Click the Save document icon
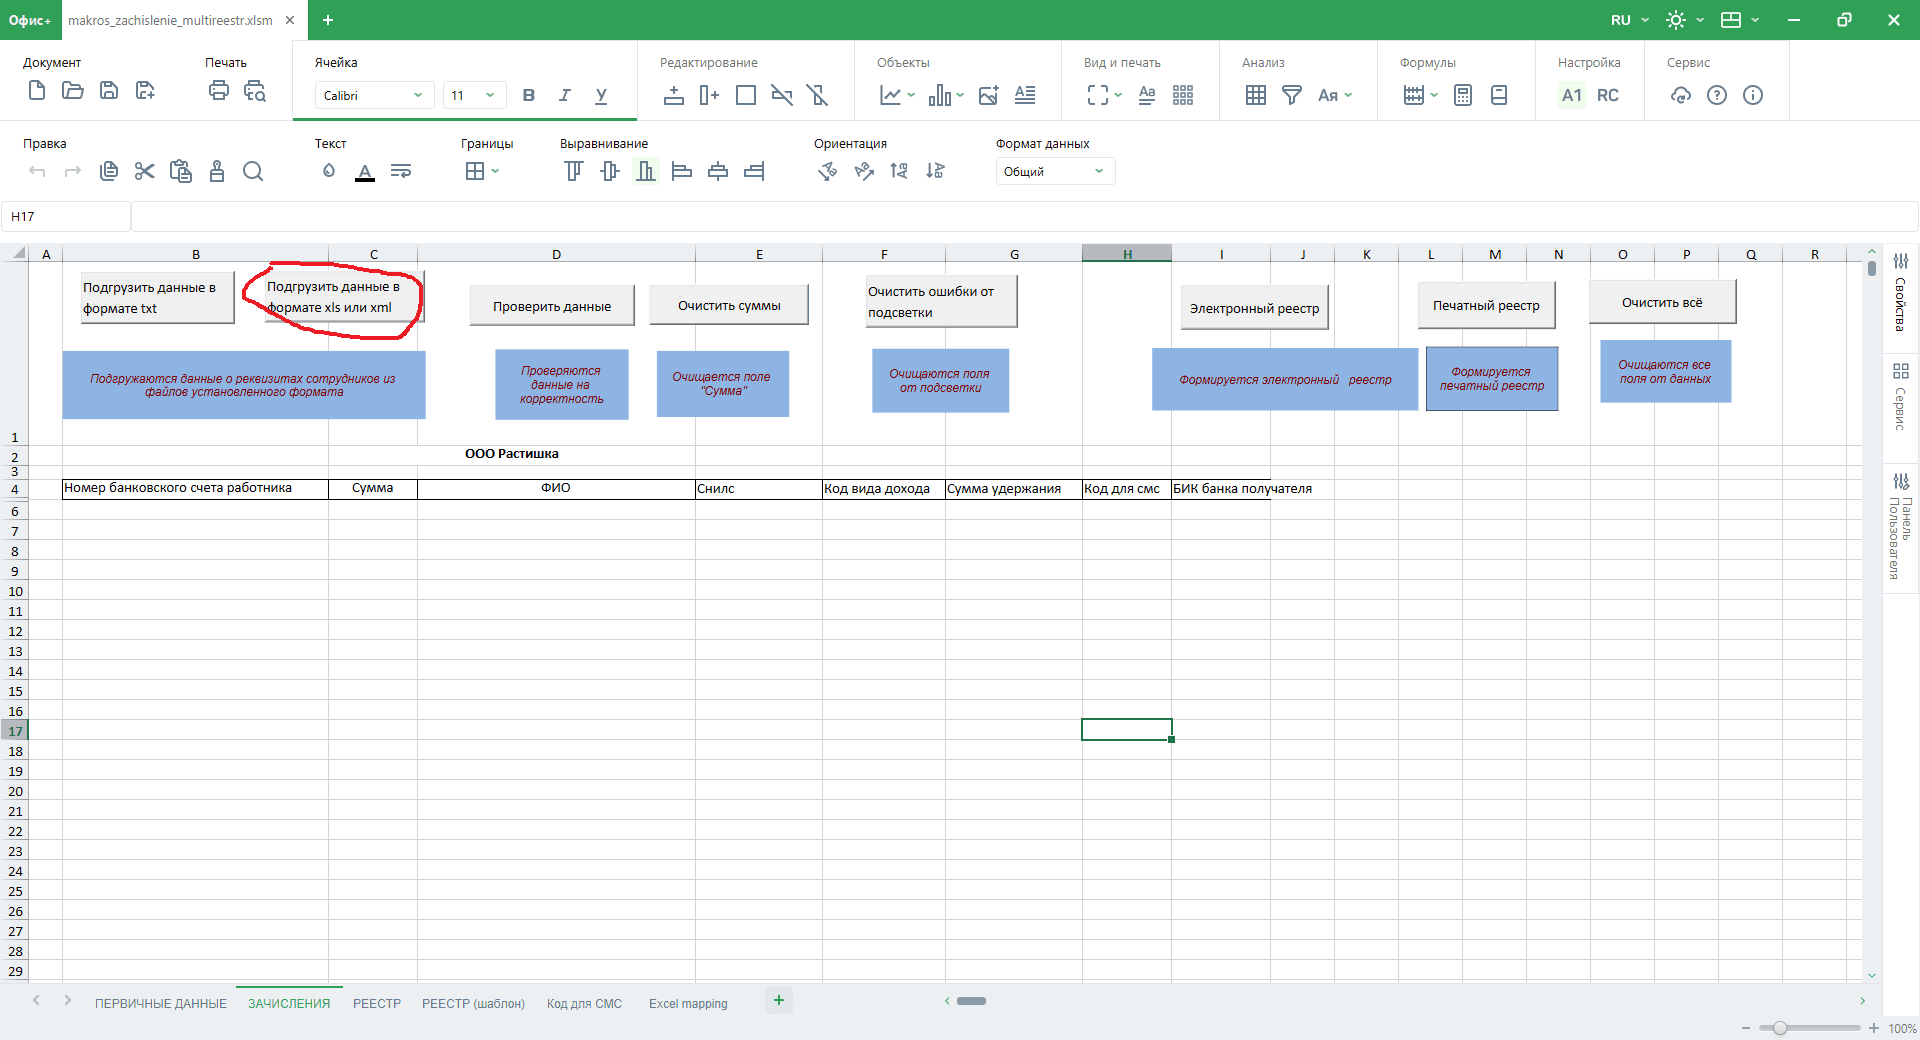1920x1040 pixels. coord(109,92)
